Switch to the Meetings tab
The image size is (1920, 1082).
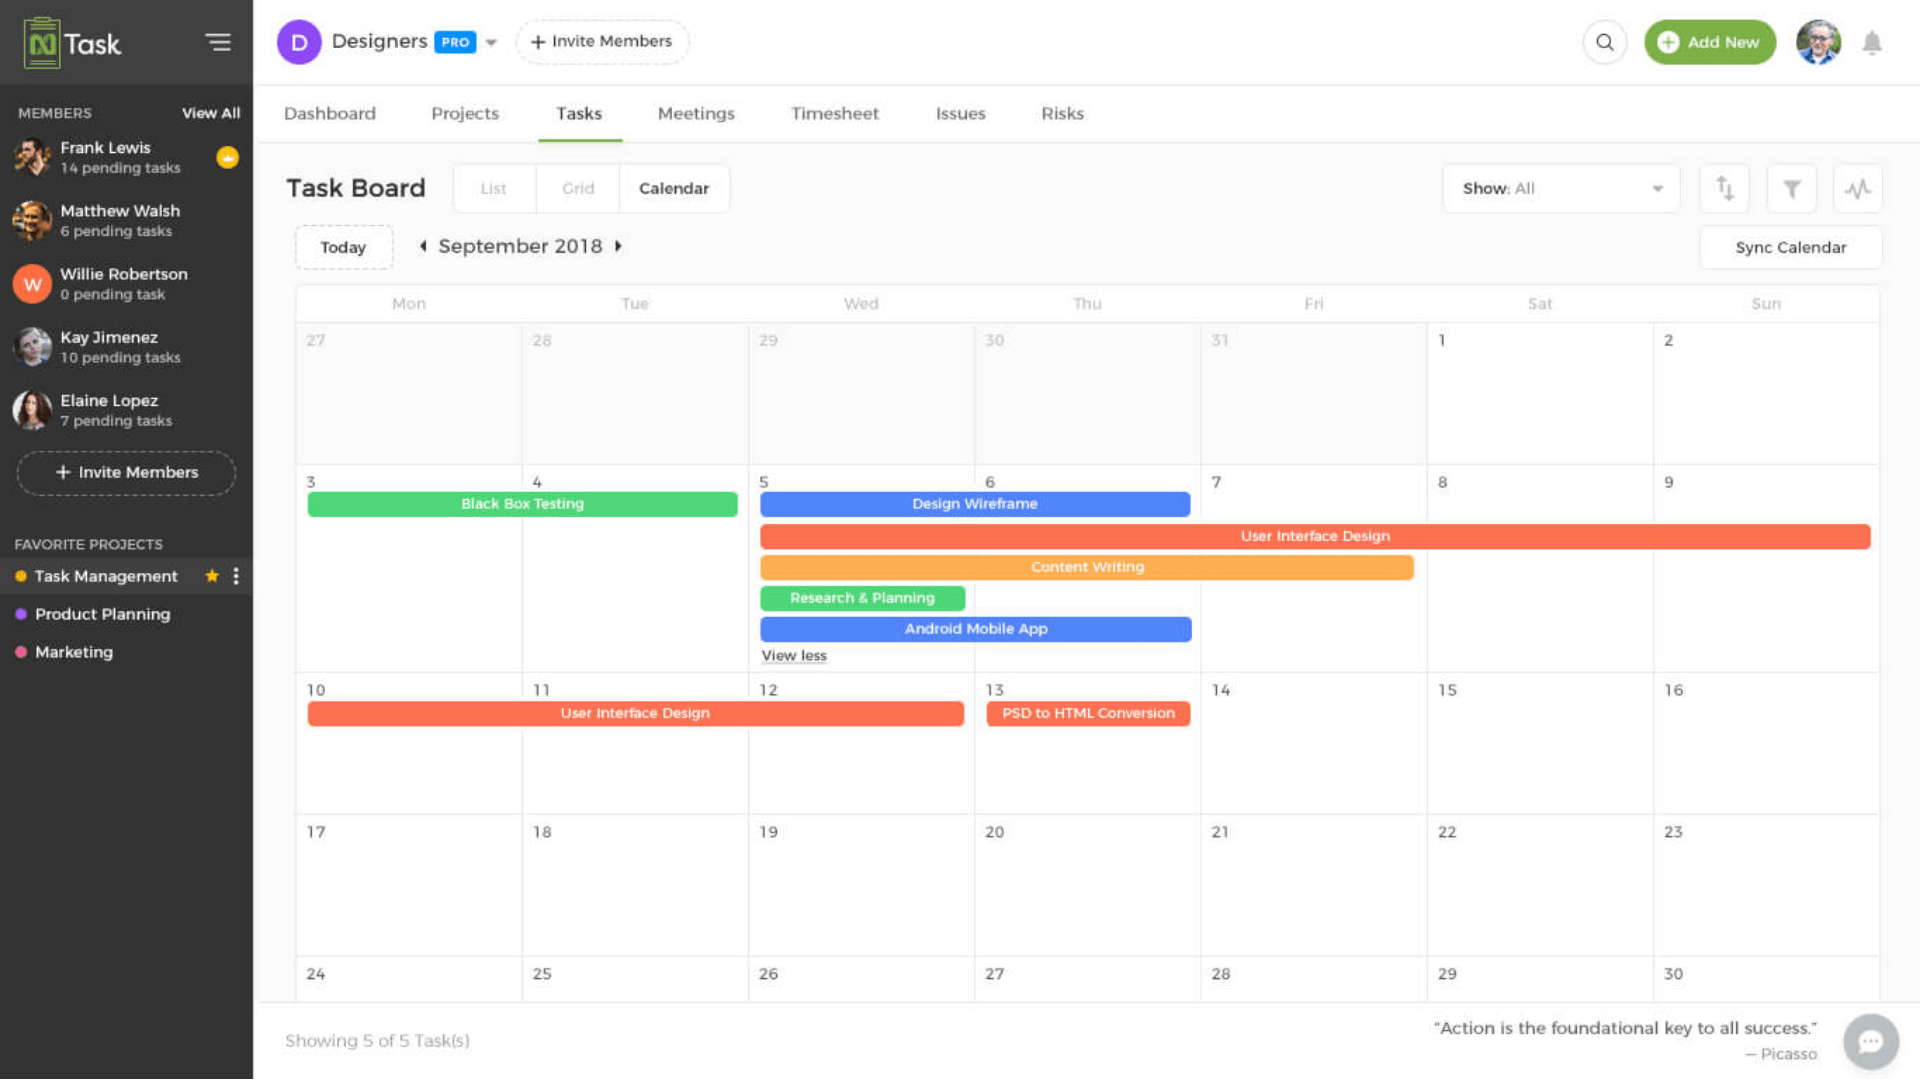coord(696,113)
